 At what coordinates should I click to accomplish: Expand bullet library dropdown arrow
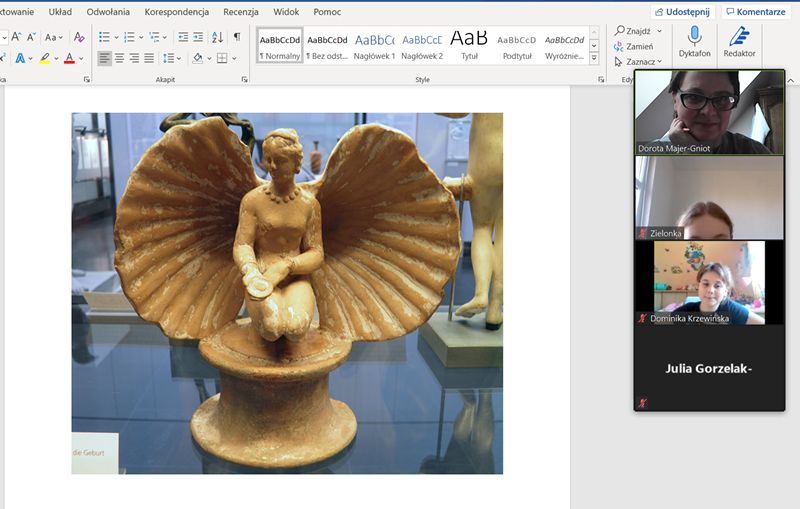(116, 37)
